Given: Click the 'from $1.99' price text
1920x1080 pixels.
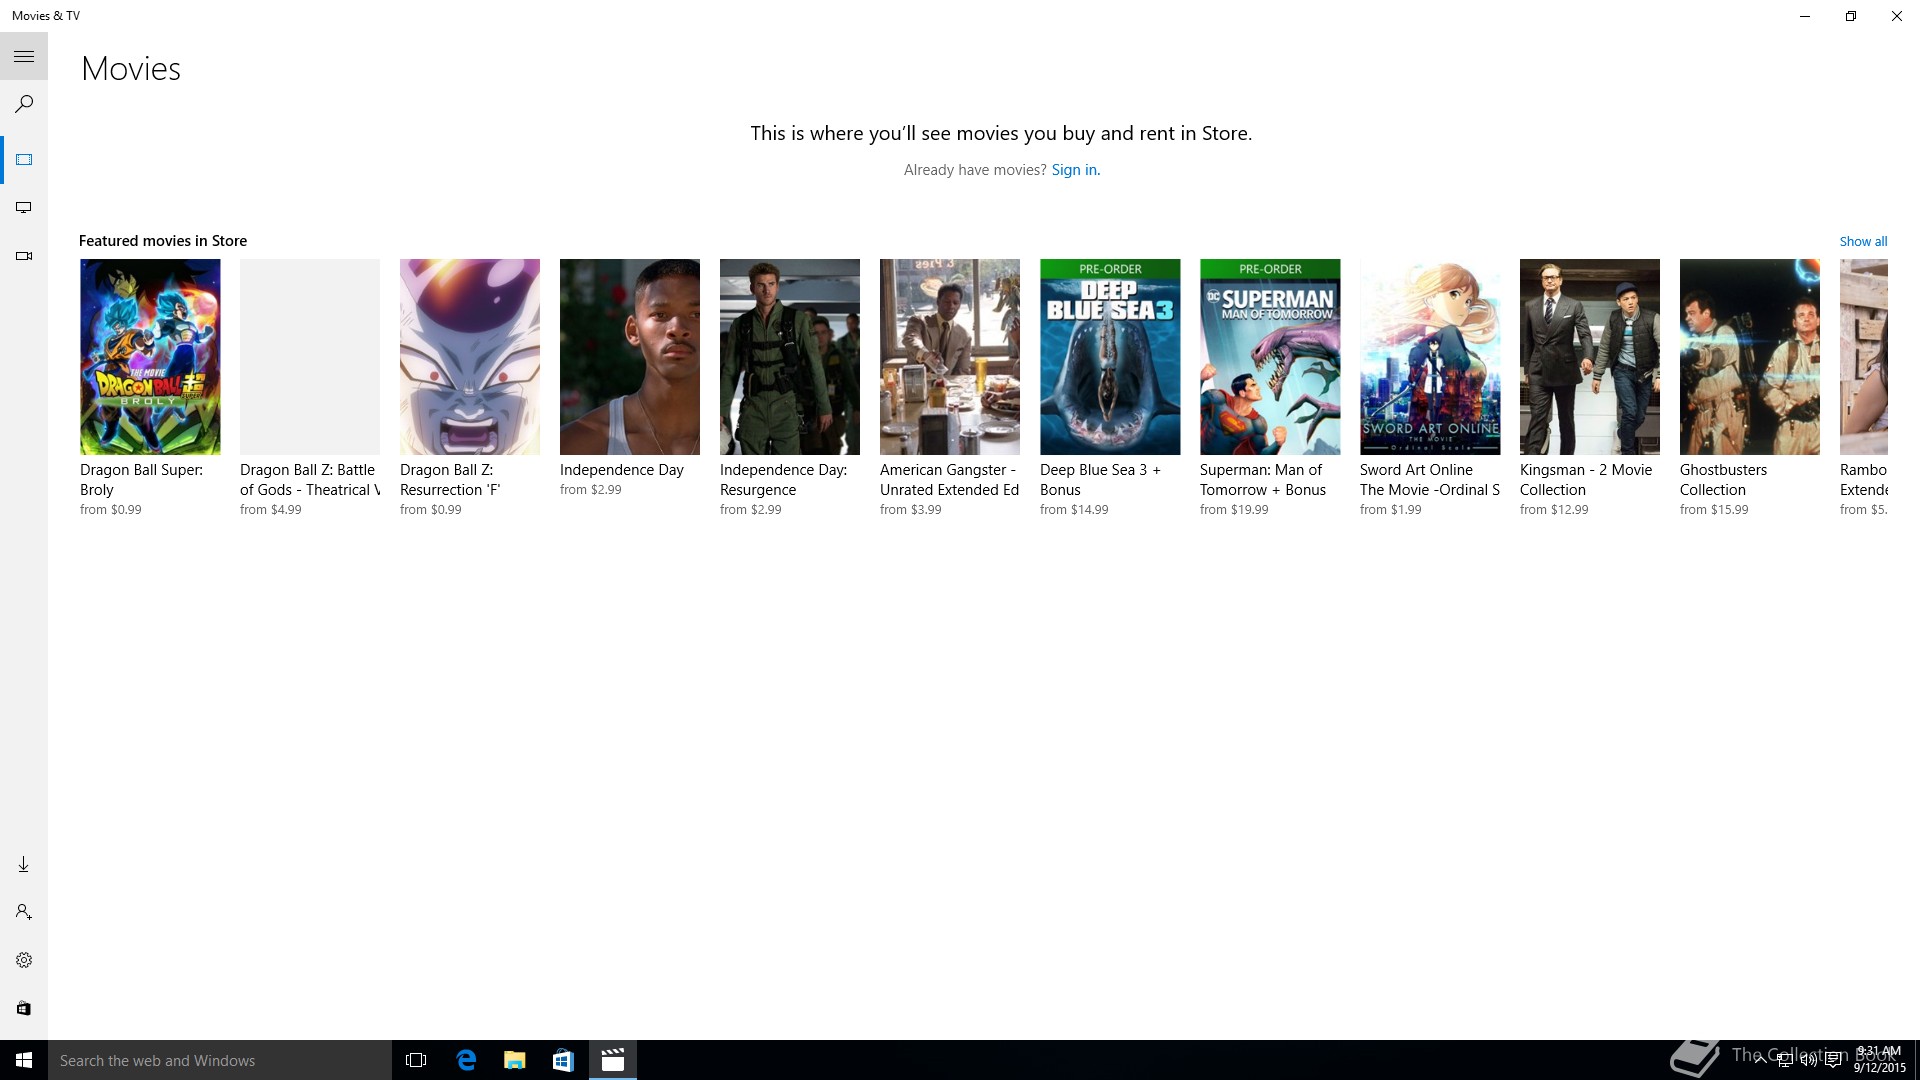Looking at the screenshot, I should (x=1391, y=510).
